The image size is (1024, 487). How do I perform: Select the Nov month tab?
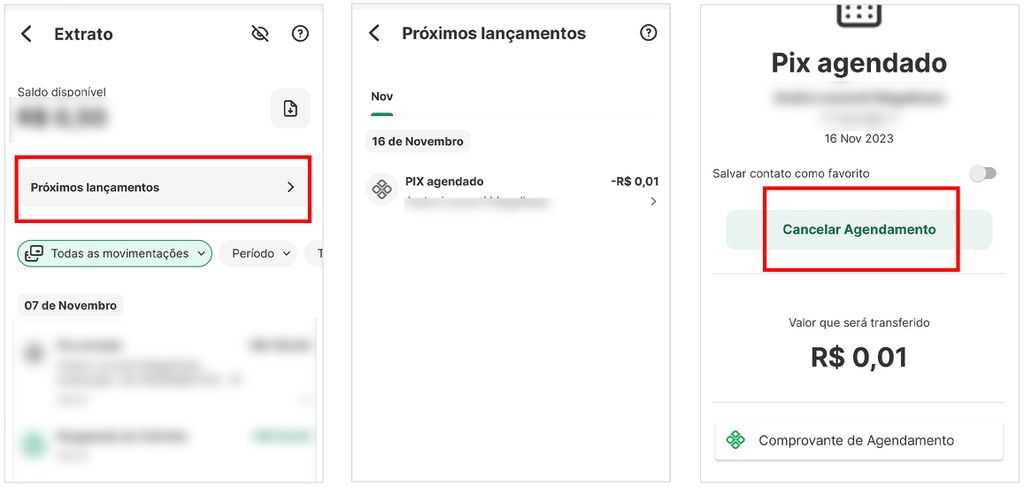click(x=382, y=97)
